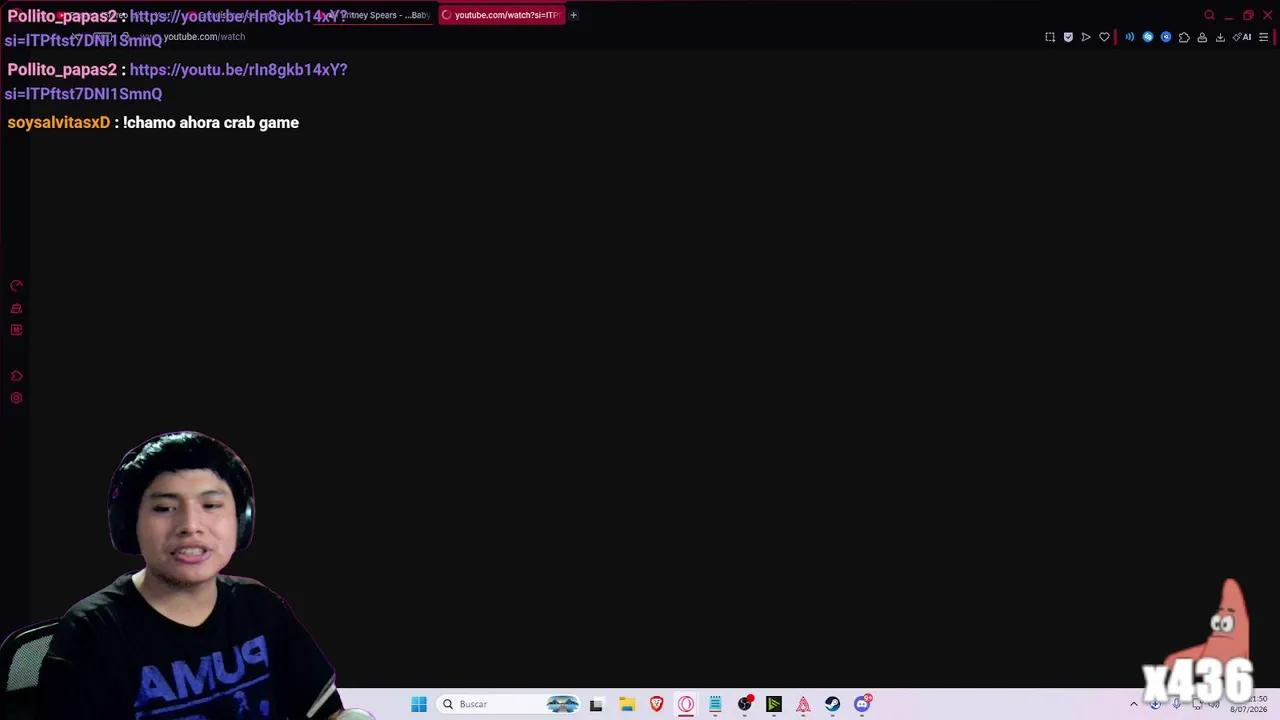Click the third icon in left sidebar
This screenshot has height=720, width=1280.
click(x=16, y=330)
